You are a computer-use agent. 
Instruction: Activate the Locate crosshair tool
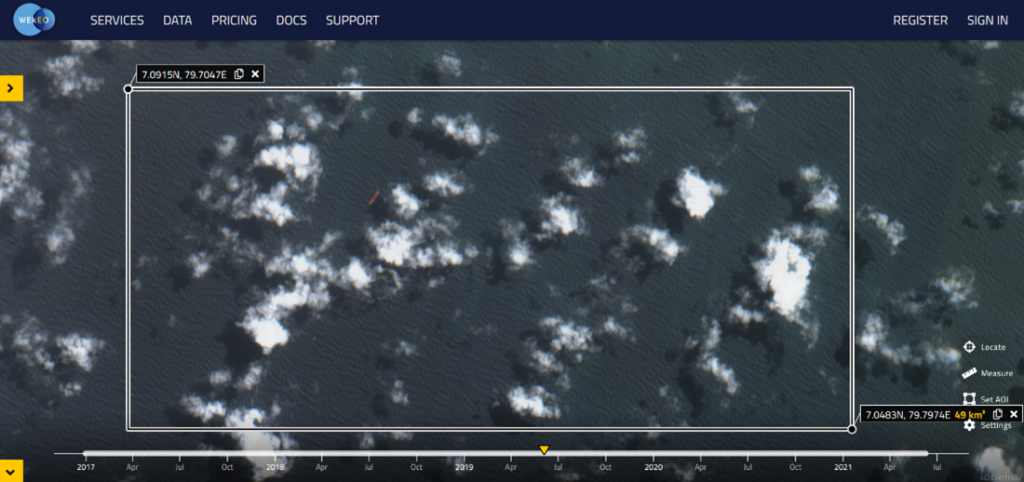(968, 347)
